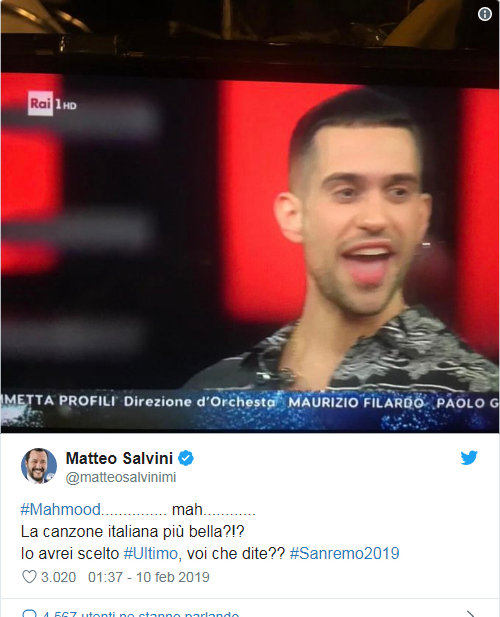Image resolution: width=500 pixels, height=617 pixels.
Task: Like the tweet with the heart icon
Action: [x=29, y=577]
